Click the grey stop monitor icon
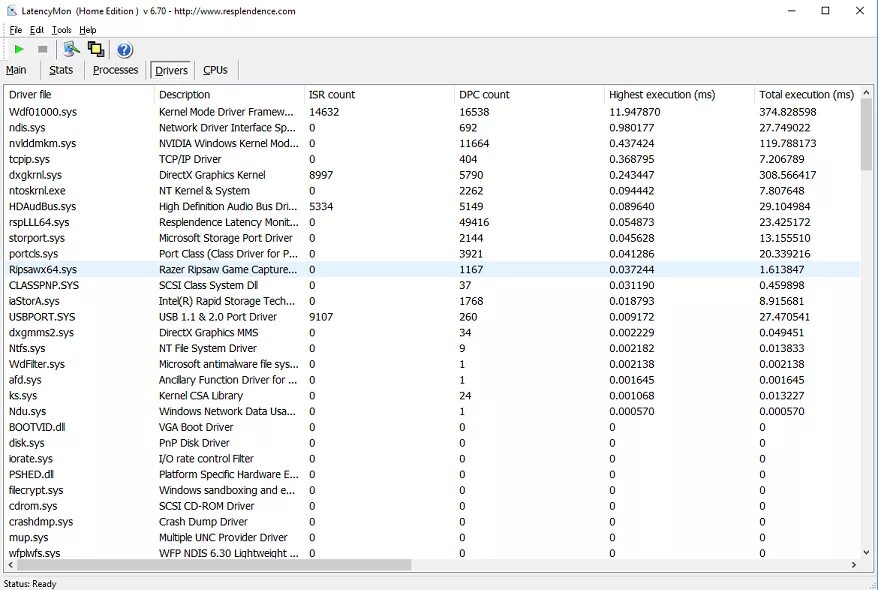 point(43,50)
